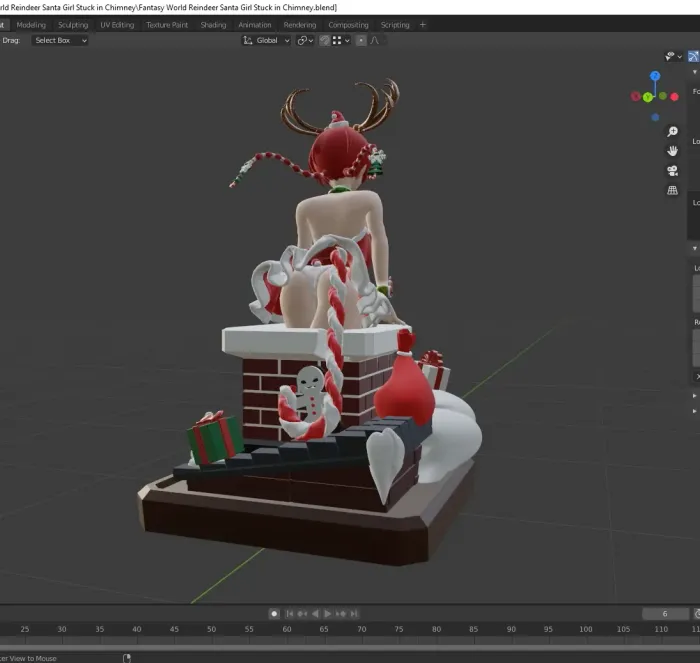The height and width of the screenshot is (663, 700).
Task: Open the Select Box drag dropdown
Action: pyautogui.click(x=60, y=40)
